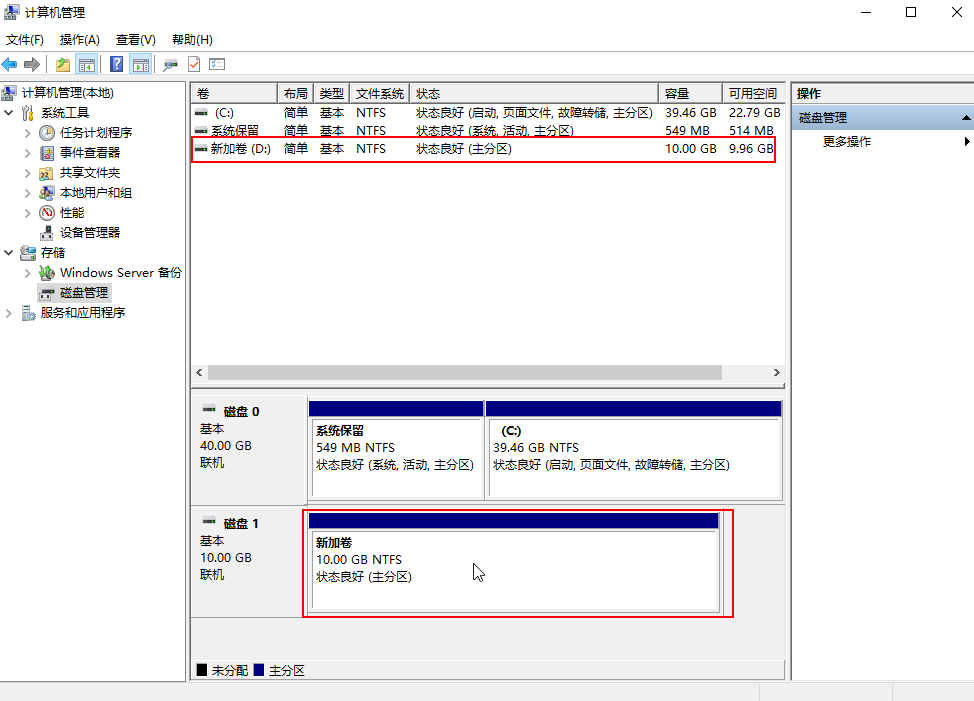Expand the 本地用户和组 node

pos(27,193)
